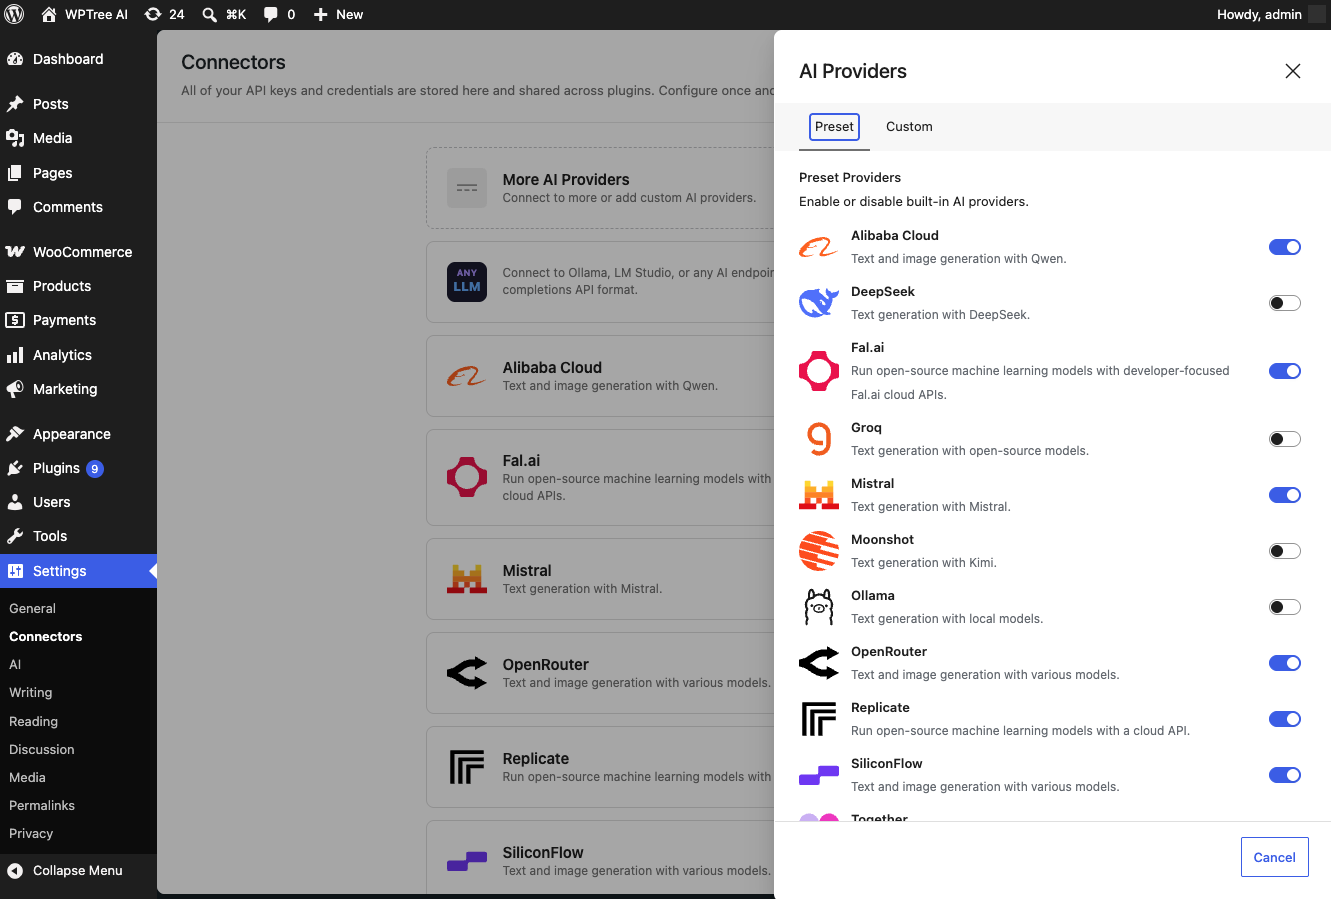Click the DeepSeek whale logo
This screenshot has height=899, width=1331.
(x=819, y=303)
